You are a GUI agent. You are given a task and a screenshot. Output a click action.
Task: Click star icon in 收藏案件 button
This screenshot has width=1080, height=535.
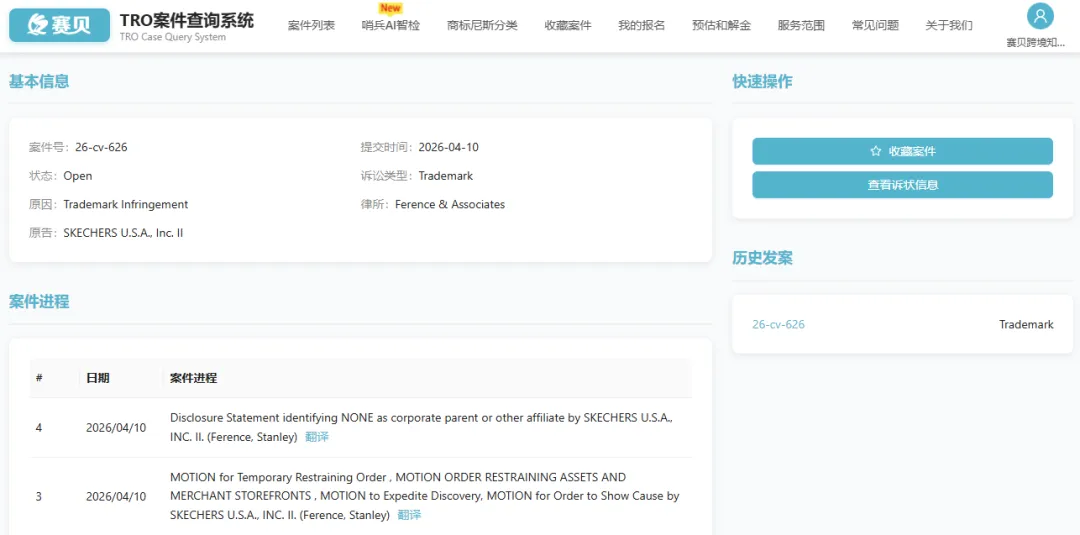[x=875, y=151]
